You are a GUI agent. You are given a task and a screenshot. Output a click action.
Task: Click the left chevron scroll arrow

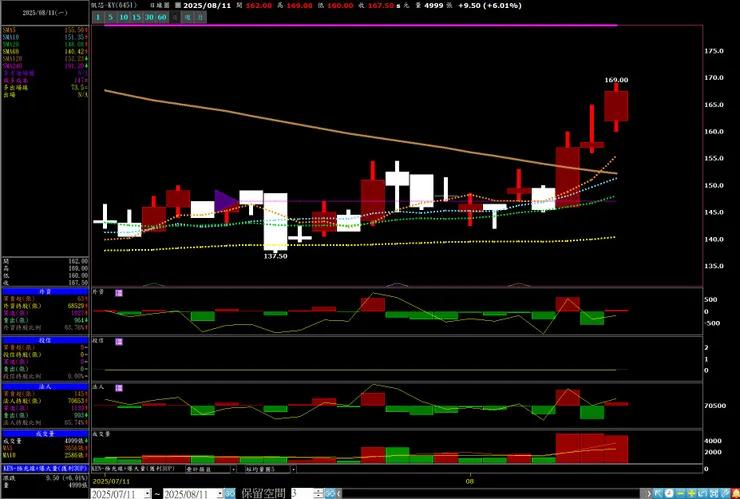pos(339,494)
